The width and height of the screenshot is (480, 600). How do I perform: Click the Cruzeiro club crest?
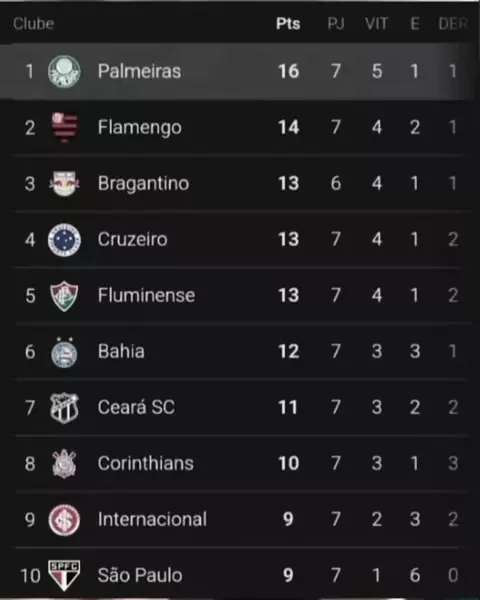coord(64,240)
